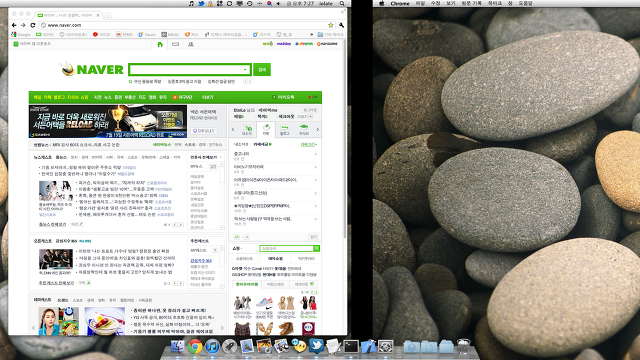
Task: Open the Chrome wrench settings menu
Action: [x=341, y=25]
